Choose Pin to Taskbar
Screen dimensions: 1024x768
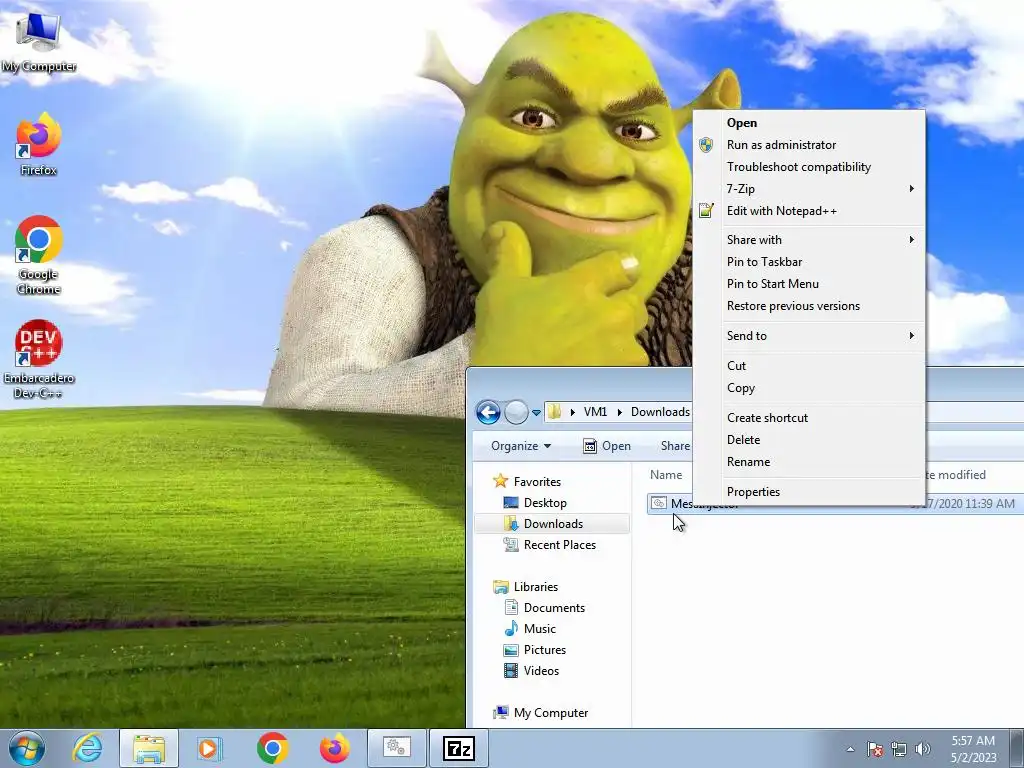point(808,262)
